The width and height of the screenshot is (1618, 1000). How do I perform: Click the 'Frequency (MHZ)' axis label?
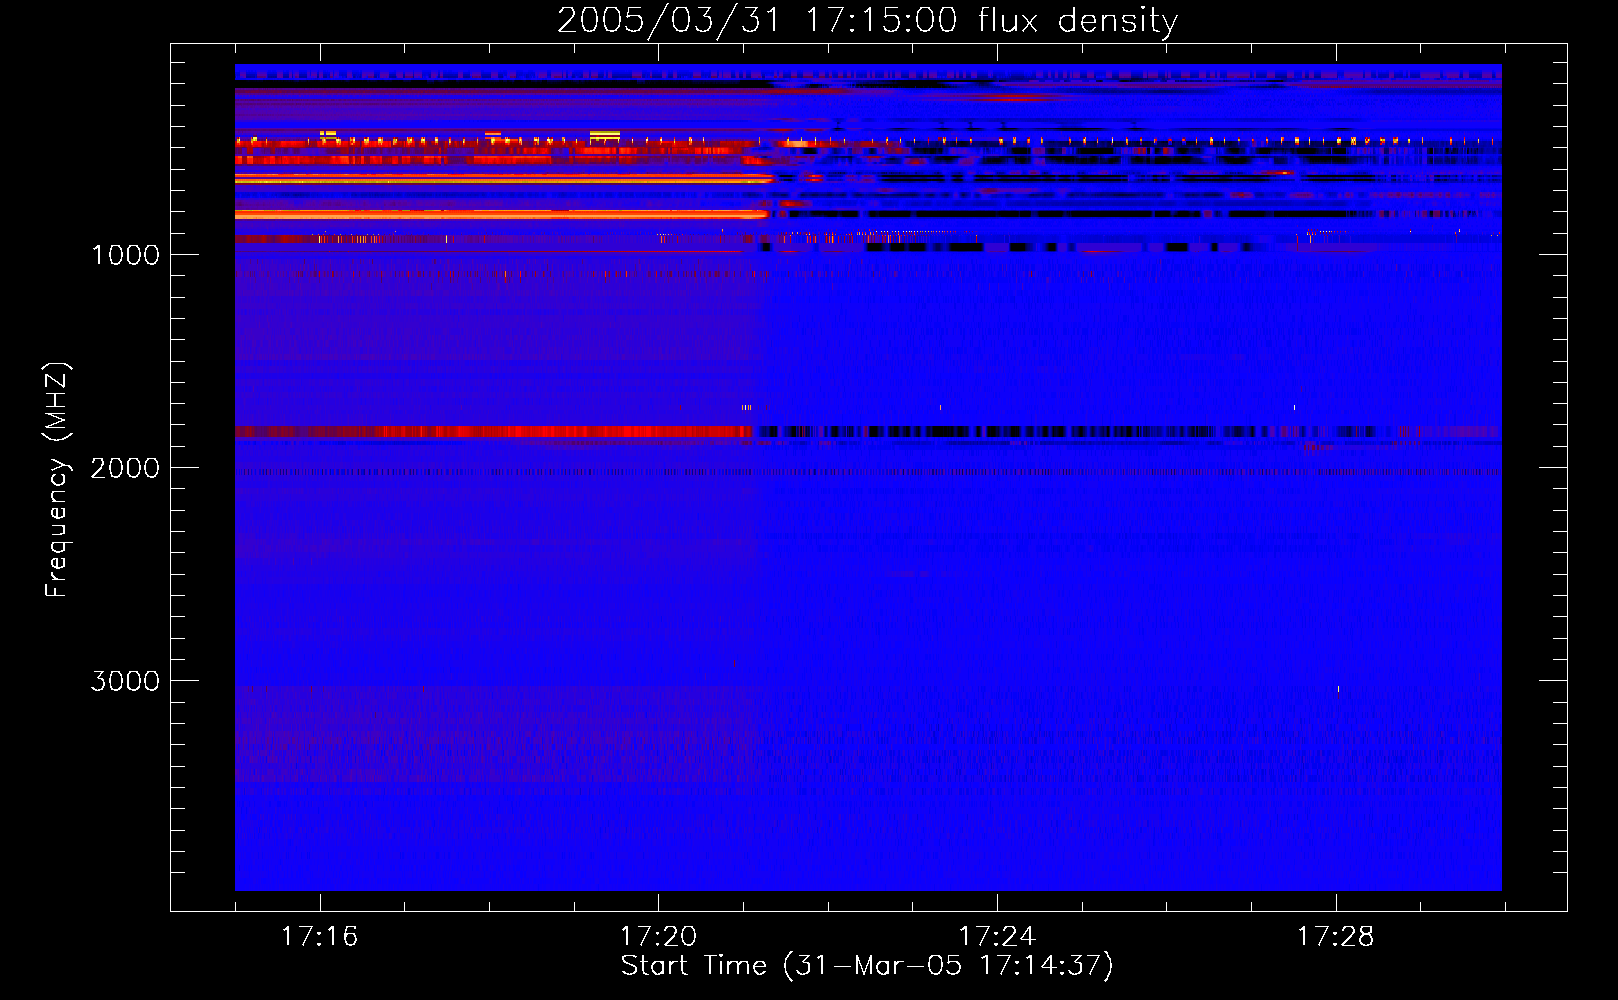pyautogui.click(x=57, y=480)
